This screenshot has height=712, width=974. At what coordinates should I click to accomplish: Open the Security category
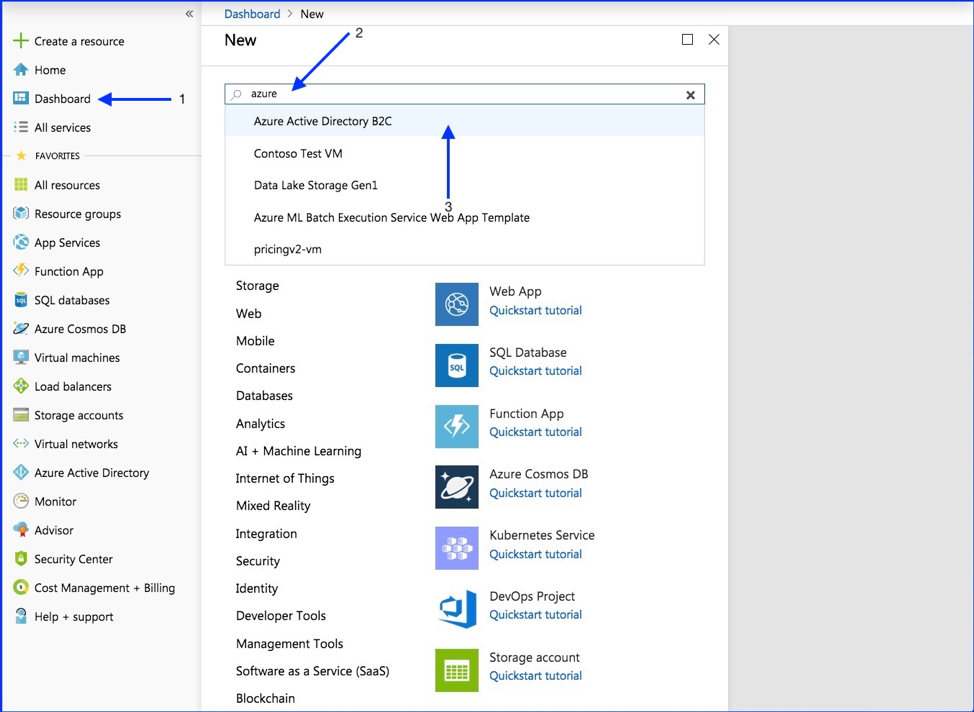pyautogui.click(x=258, y=561)
